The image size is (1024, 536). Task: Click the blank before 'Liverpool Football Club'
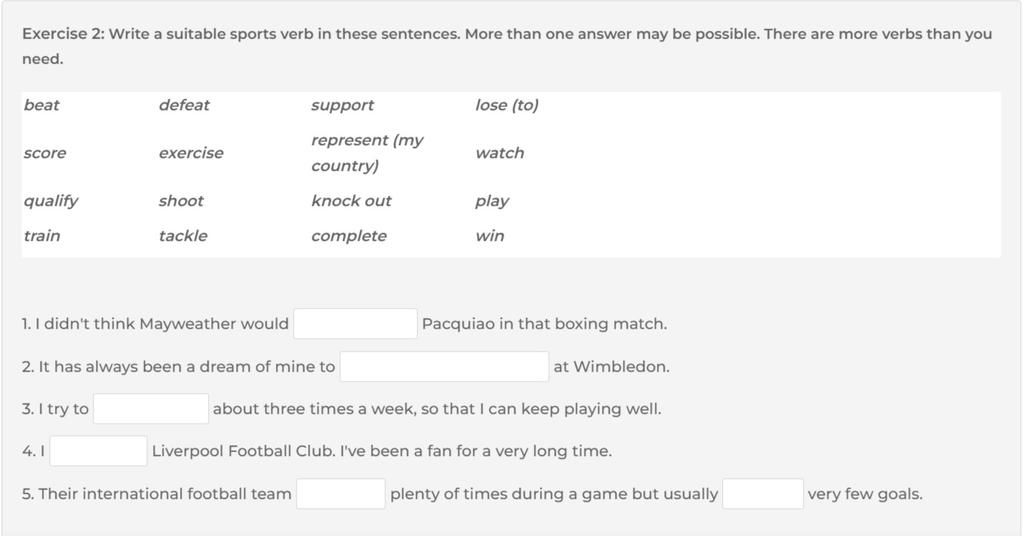coord(99,451)
